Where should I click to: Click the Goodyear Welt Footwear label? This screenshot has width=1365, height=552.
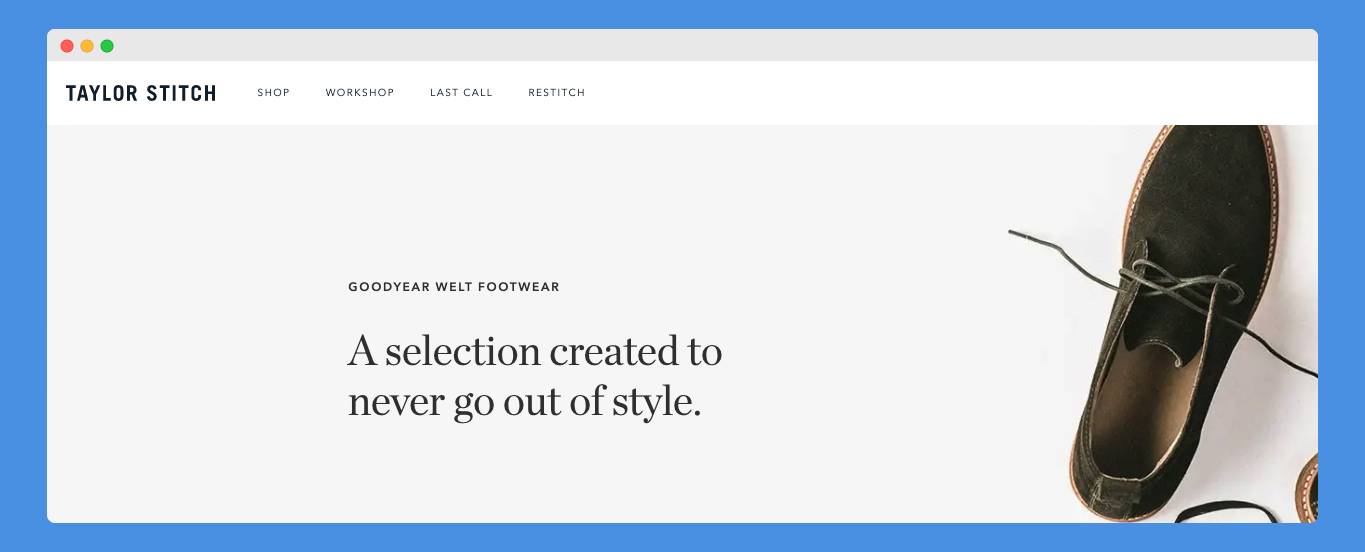(454, 287)
